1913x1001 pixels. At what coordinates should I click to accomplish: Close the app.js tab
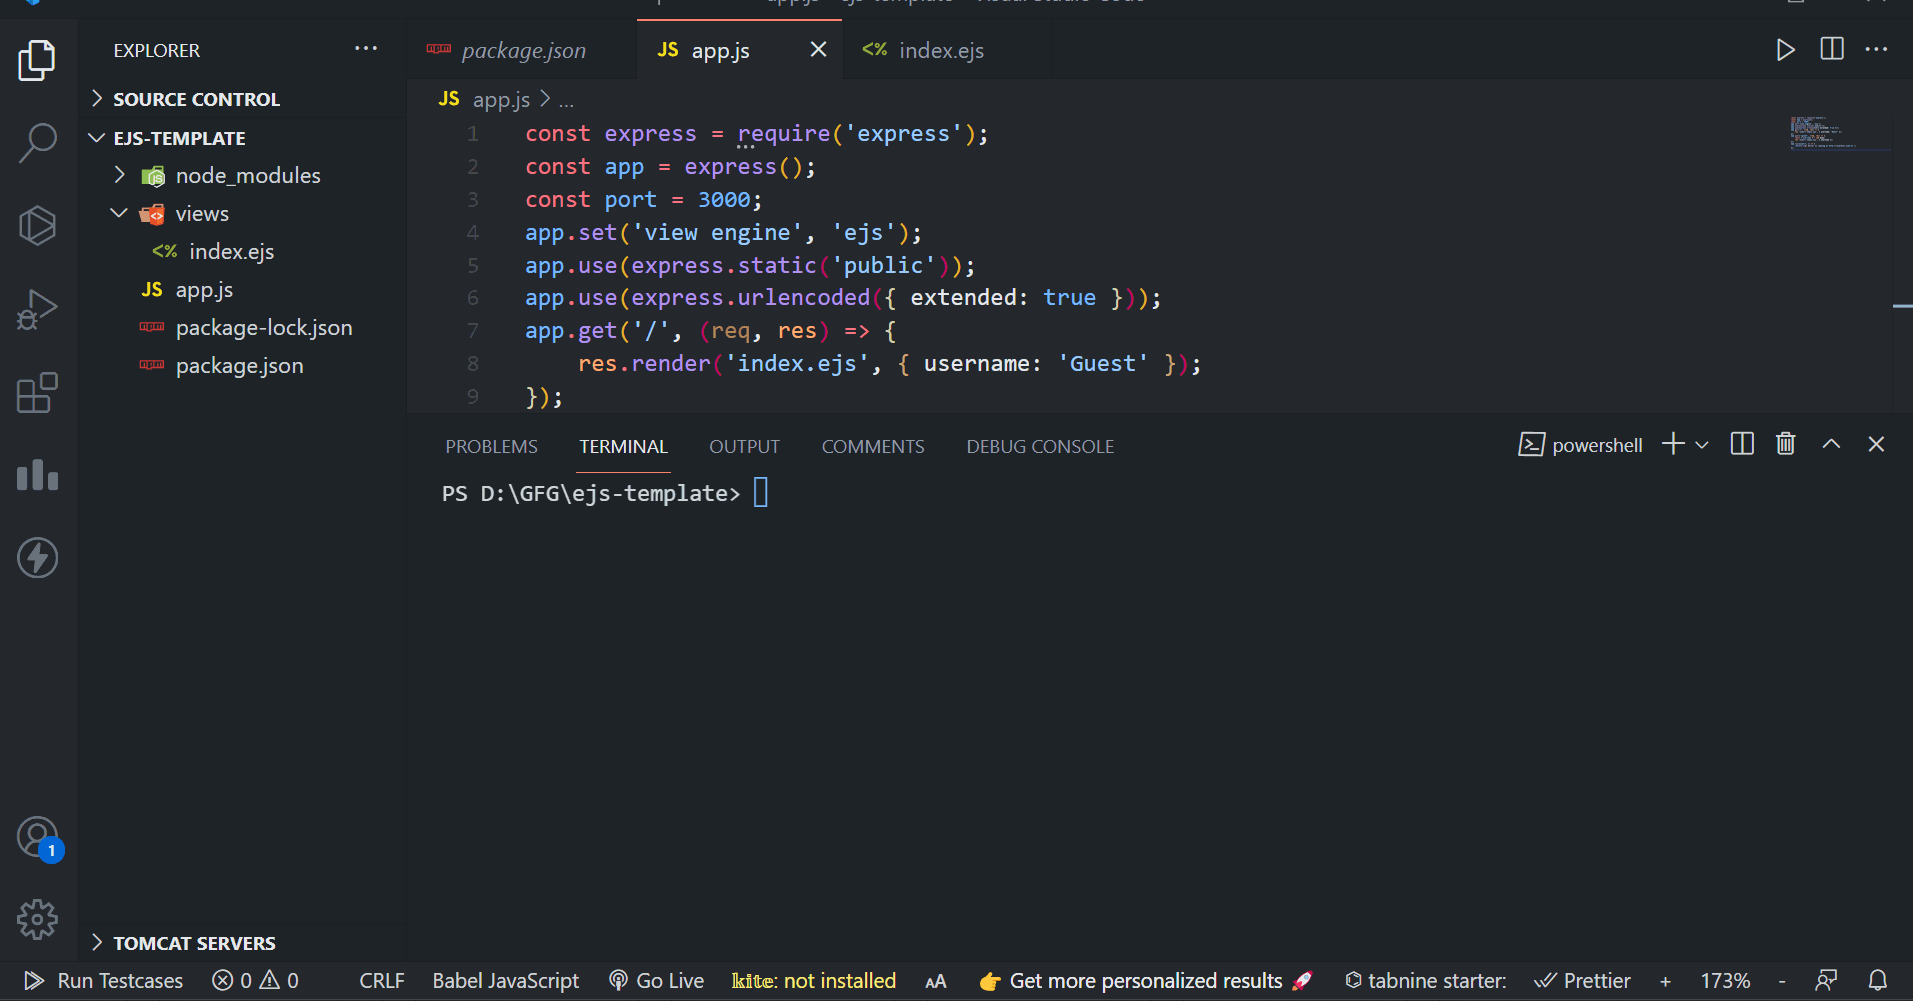click(818, 49)
